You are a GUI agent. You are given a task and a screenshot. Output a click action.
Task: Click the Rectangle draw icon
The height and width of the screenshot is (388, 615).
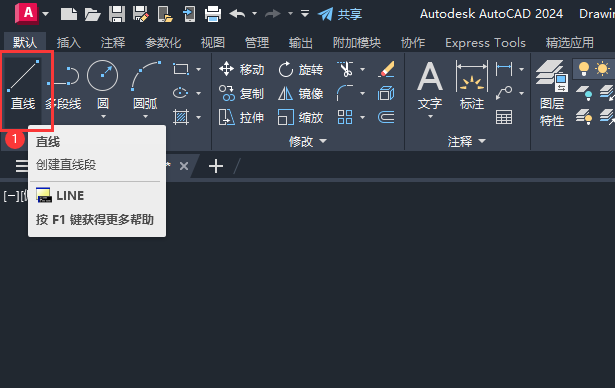[x=181, y=69]
